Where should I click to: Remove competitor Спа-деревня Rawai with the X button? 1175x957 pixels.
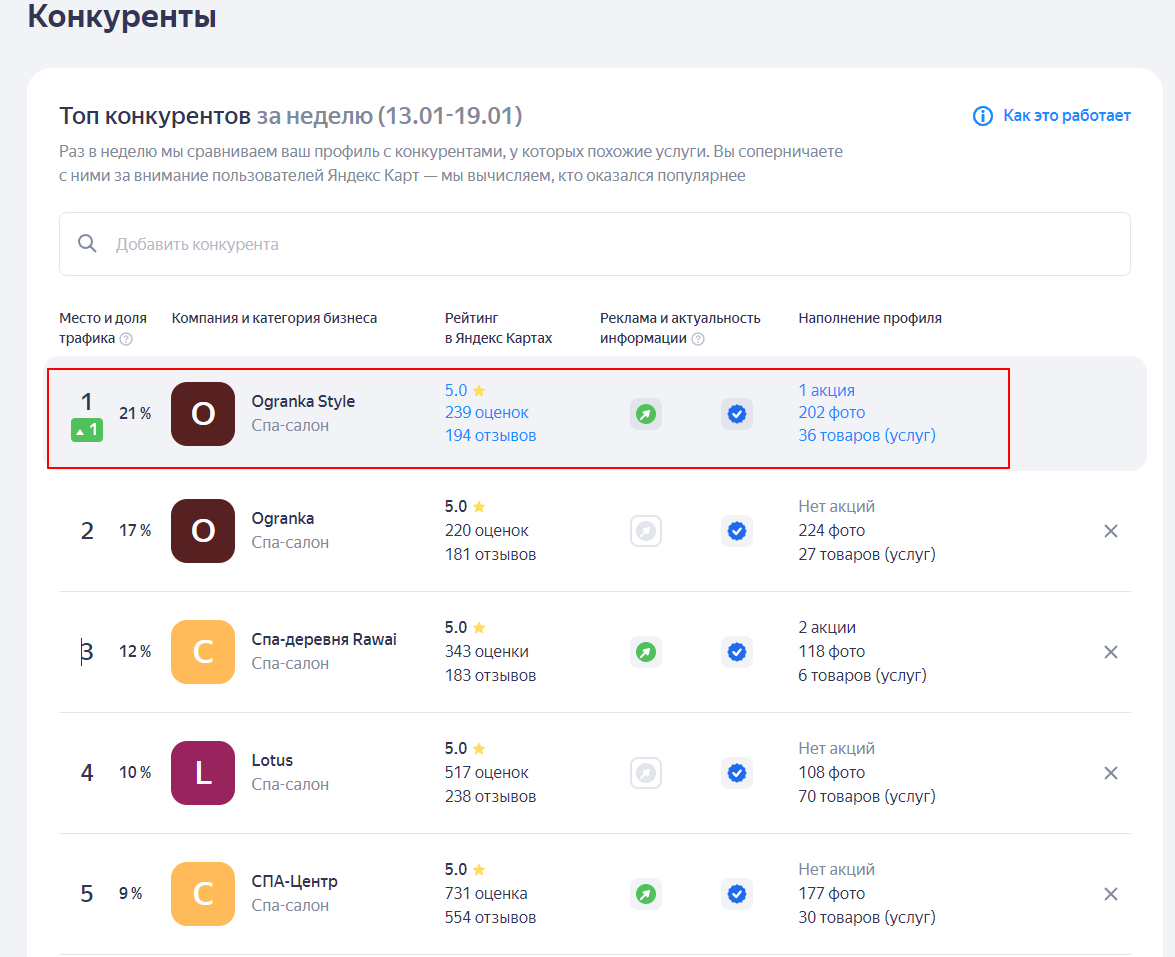1111,652
